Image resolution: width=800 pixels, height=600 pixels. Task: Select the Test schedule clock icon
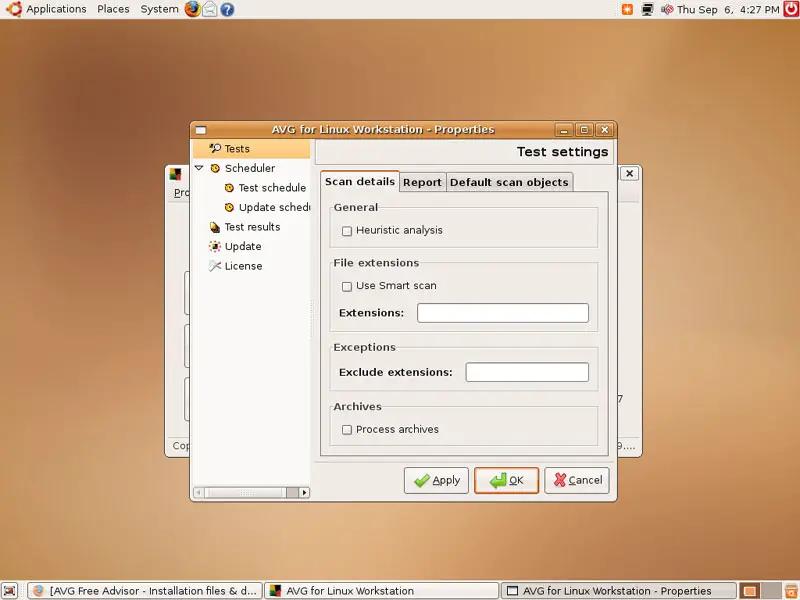229,188
